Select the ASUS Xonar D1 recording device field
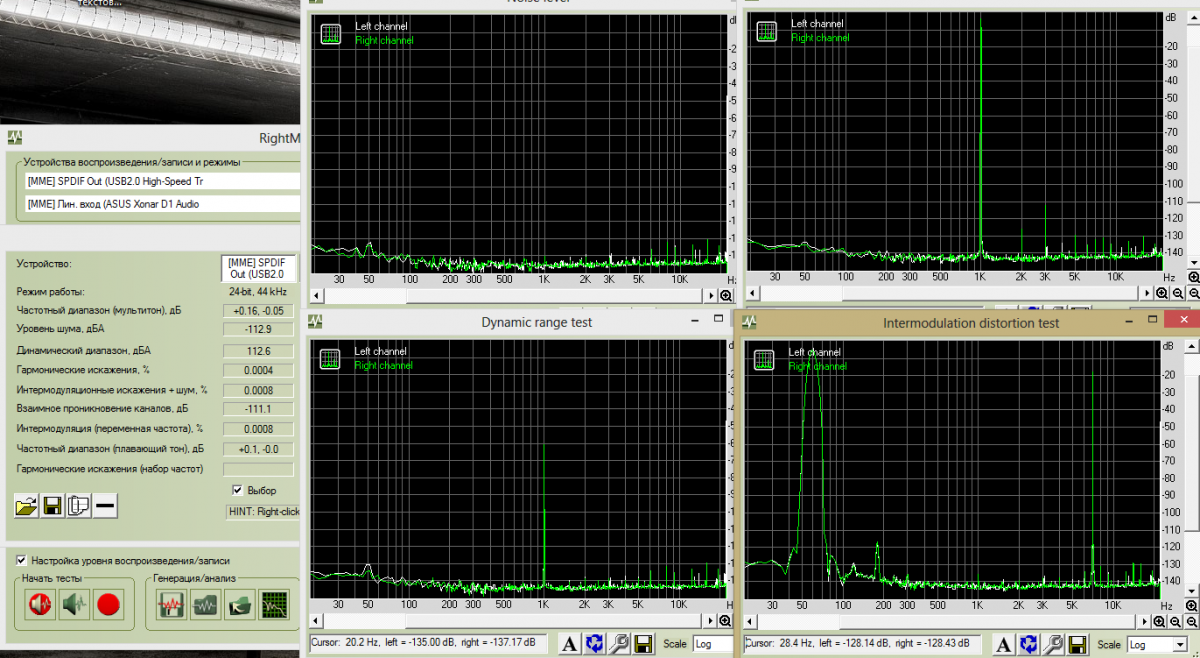 [x=162, y=204]
